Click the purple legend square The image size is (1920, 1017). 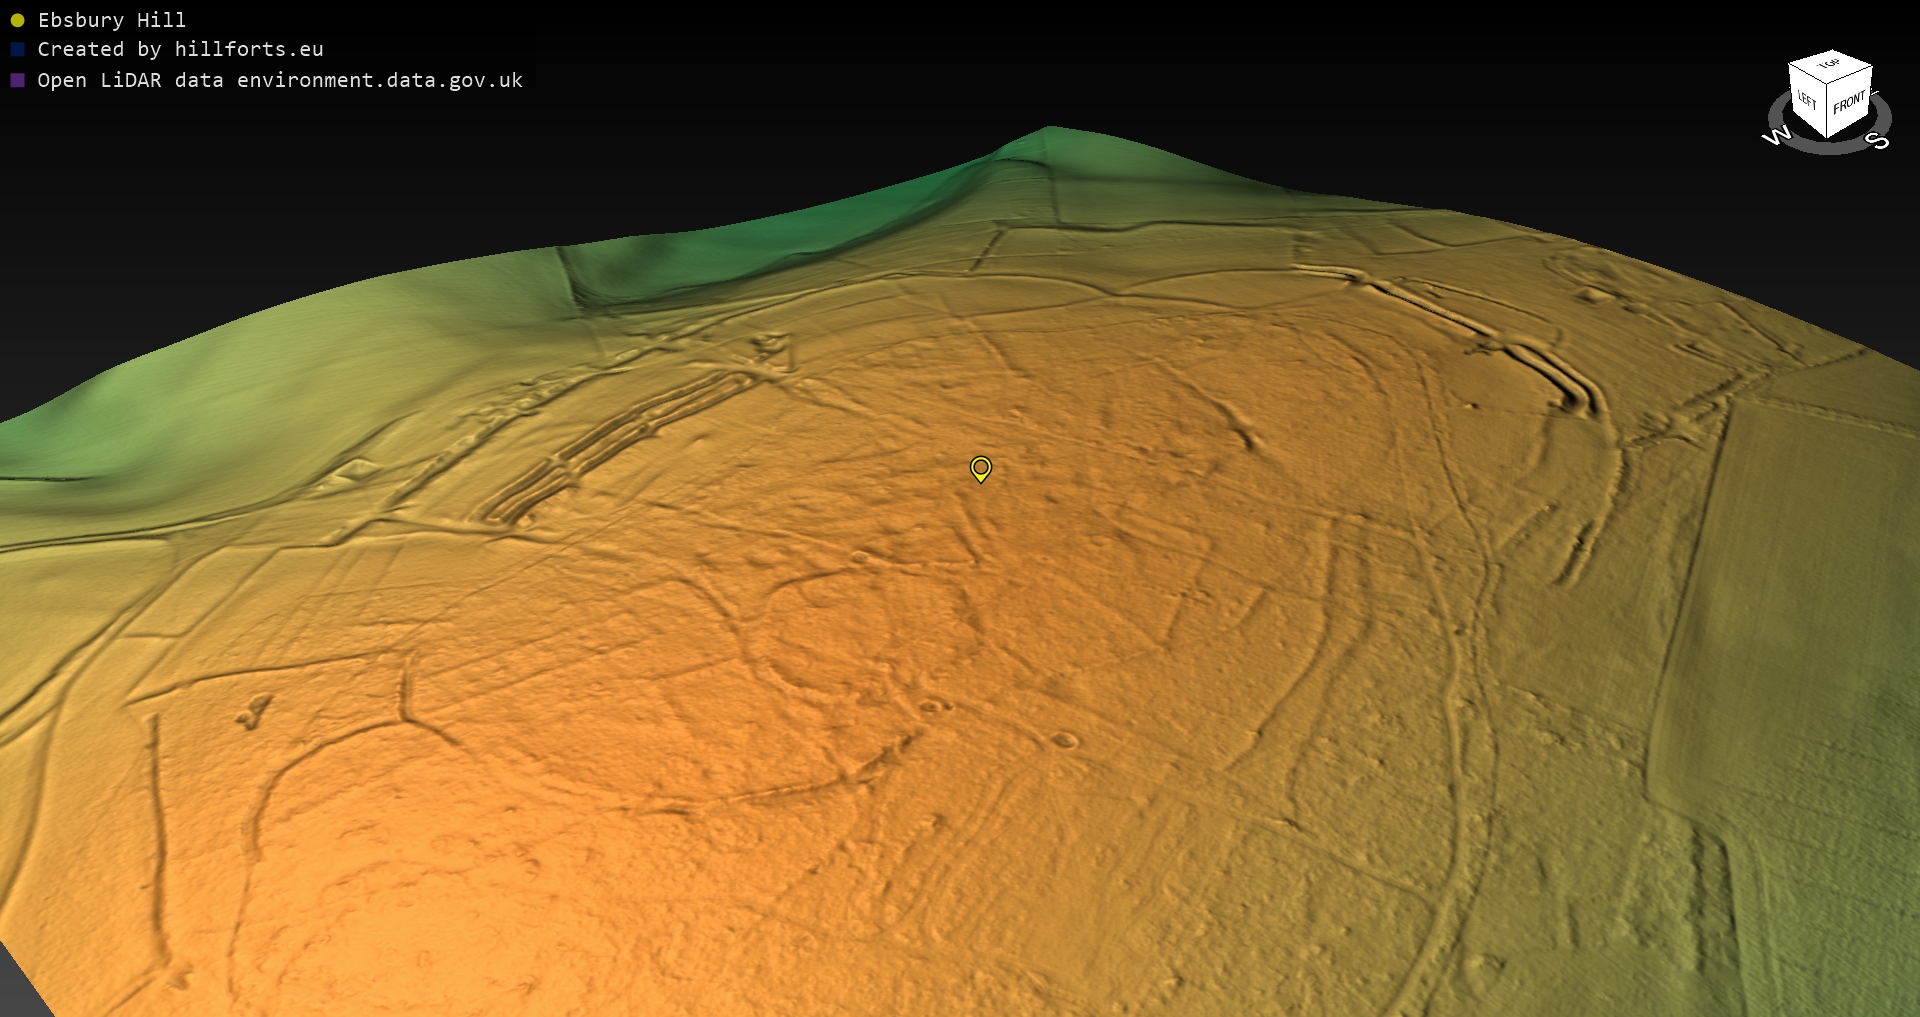[17, 80]
